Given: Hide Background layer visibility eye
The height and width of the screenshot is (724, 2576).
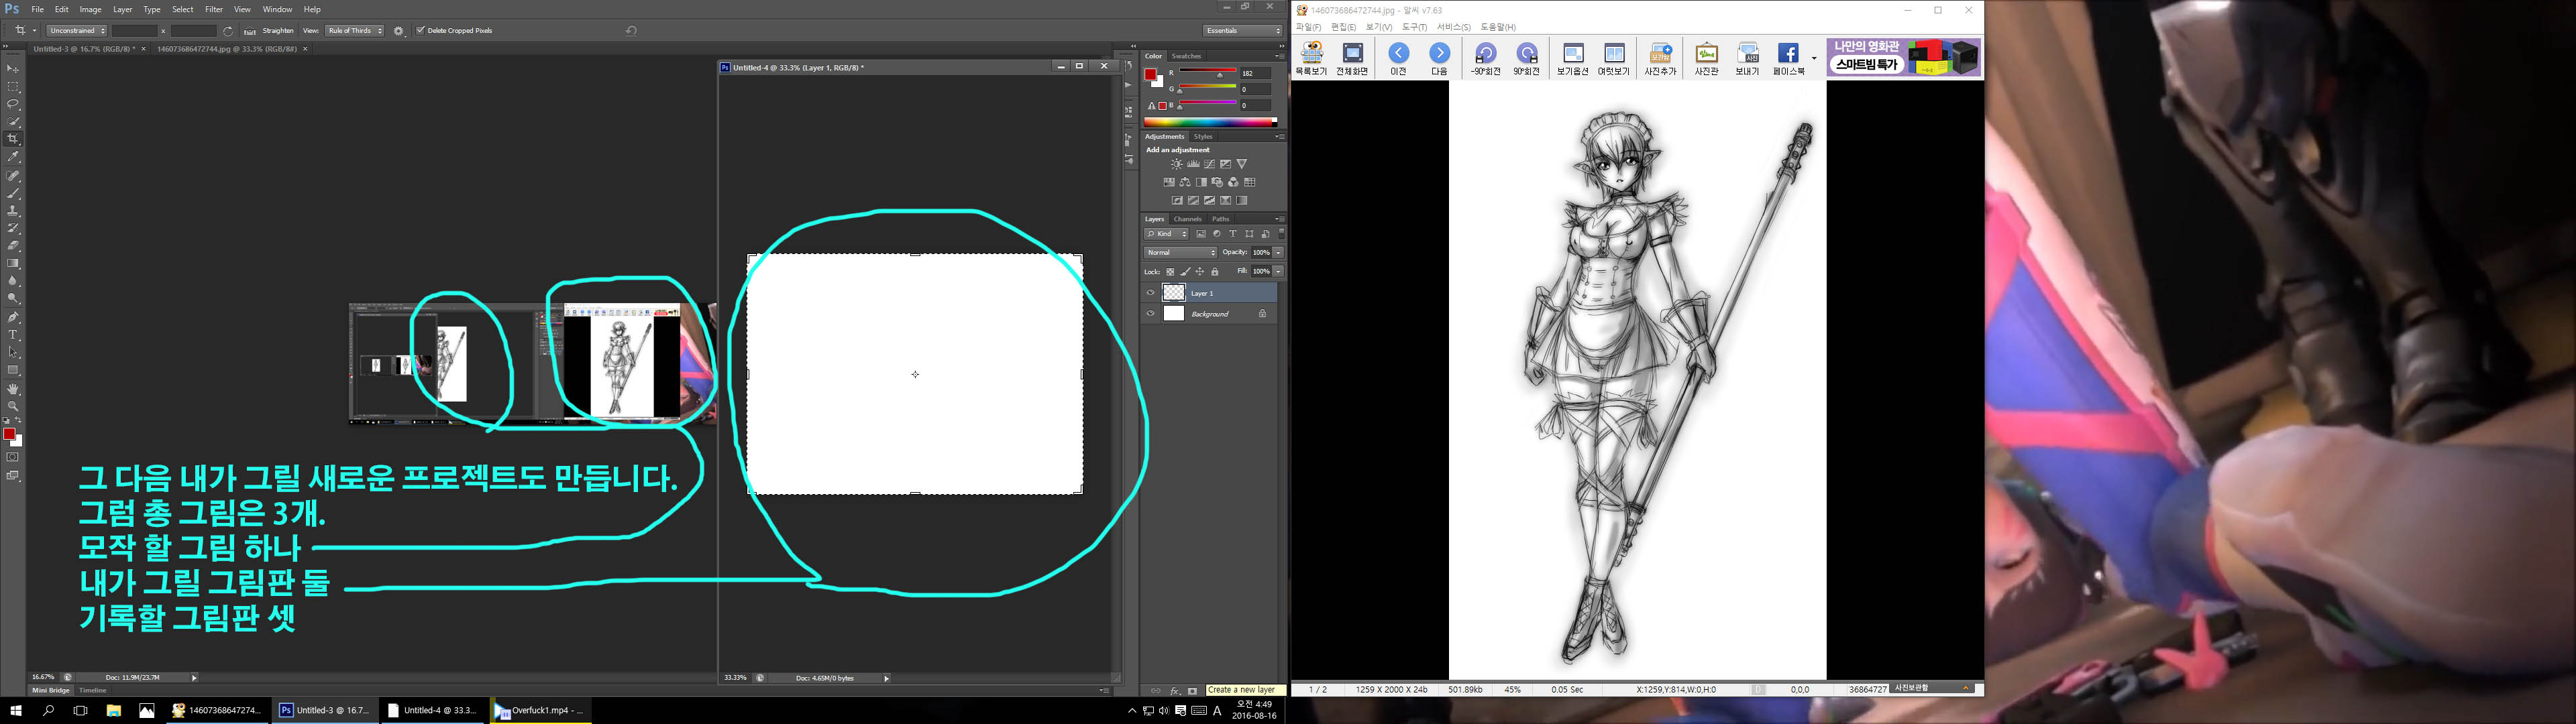Looking at the screenshot, I should click(x=1150, y=314).
